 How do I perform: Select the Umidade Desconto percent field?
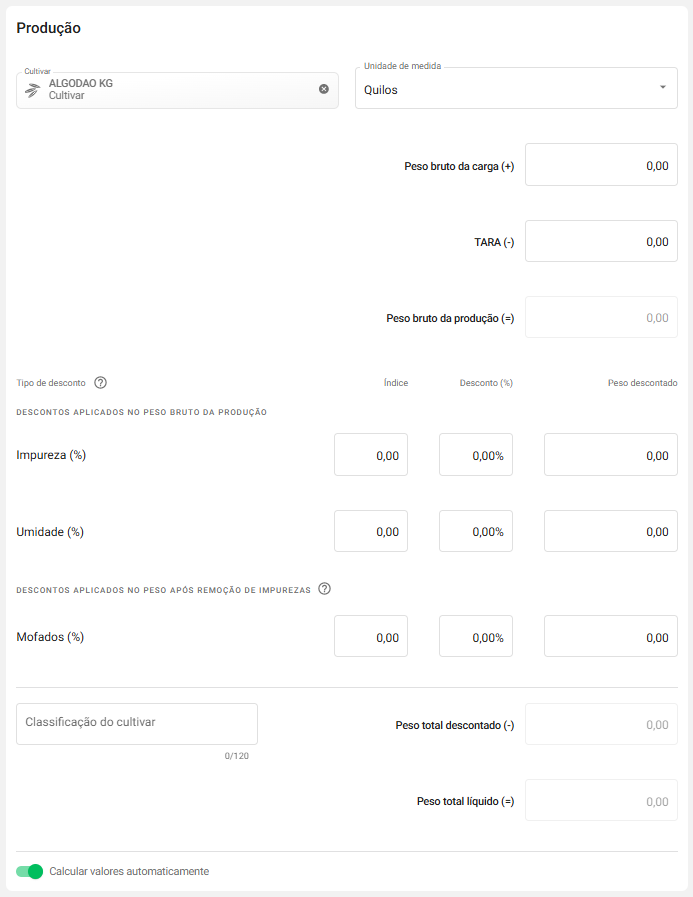(x=476, y=531)
